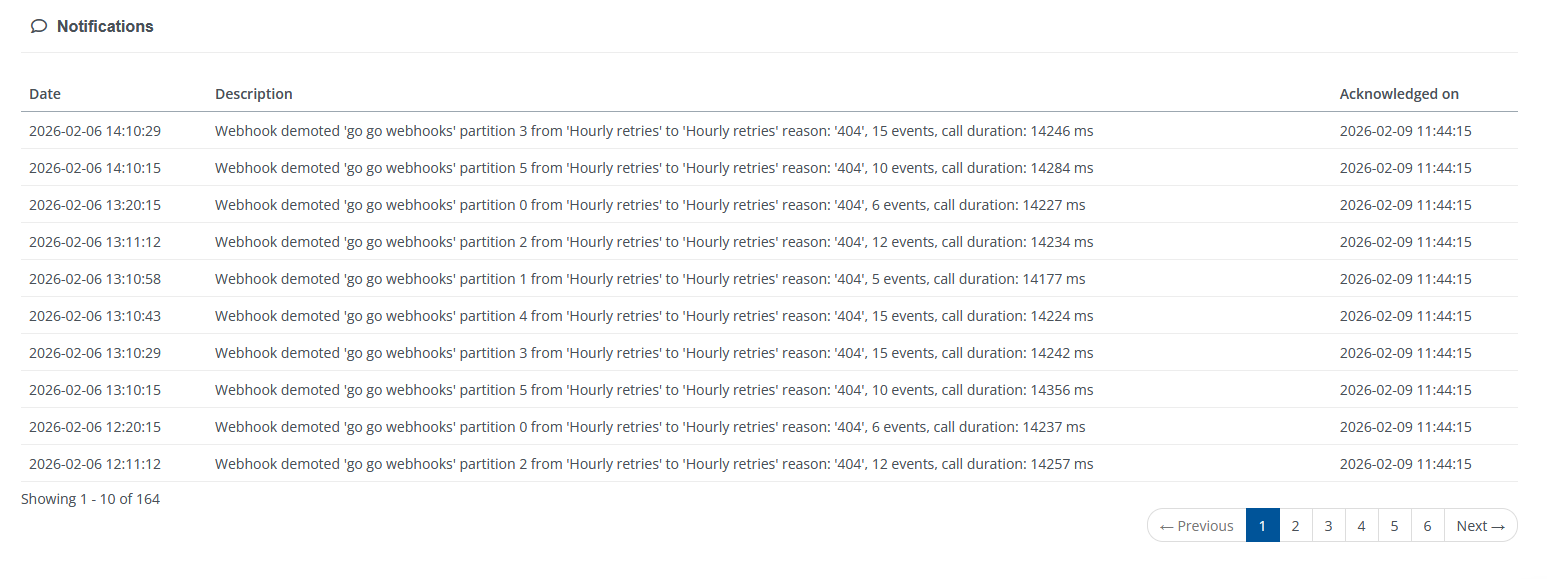Jump to page 3 in pagination
Viewport: 1547px width, 579px height.
pos(1328,526)
